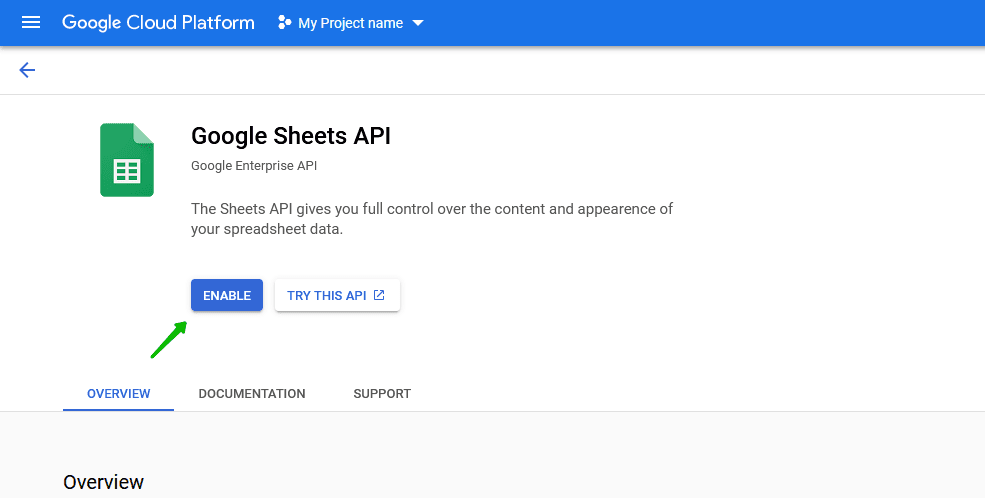
Task: Click the Sheets API description text
Action: 431,219
